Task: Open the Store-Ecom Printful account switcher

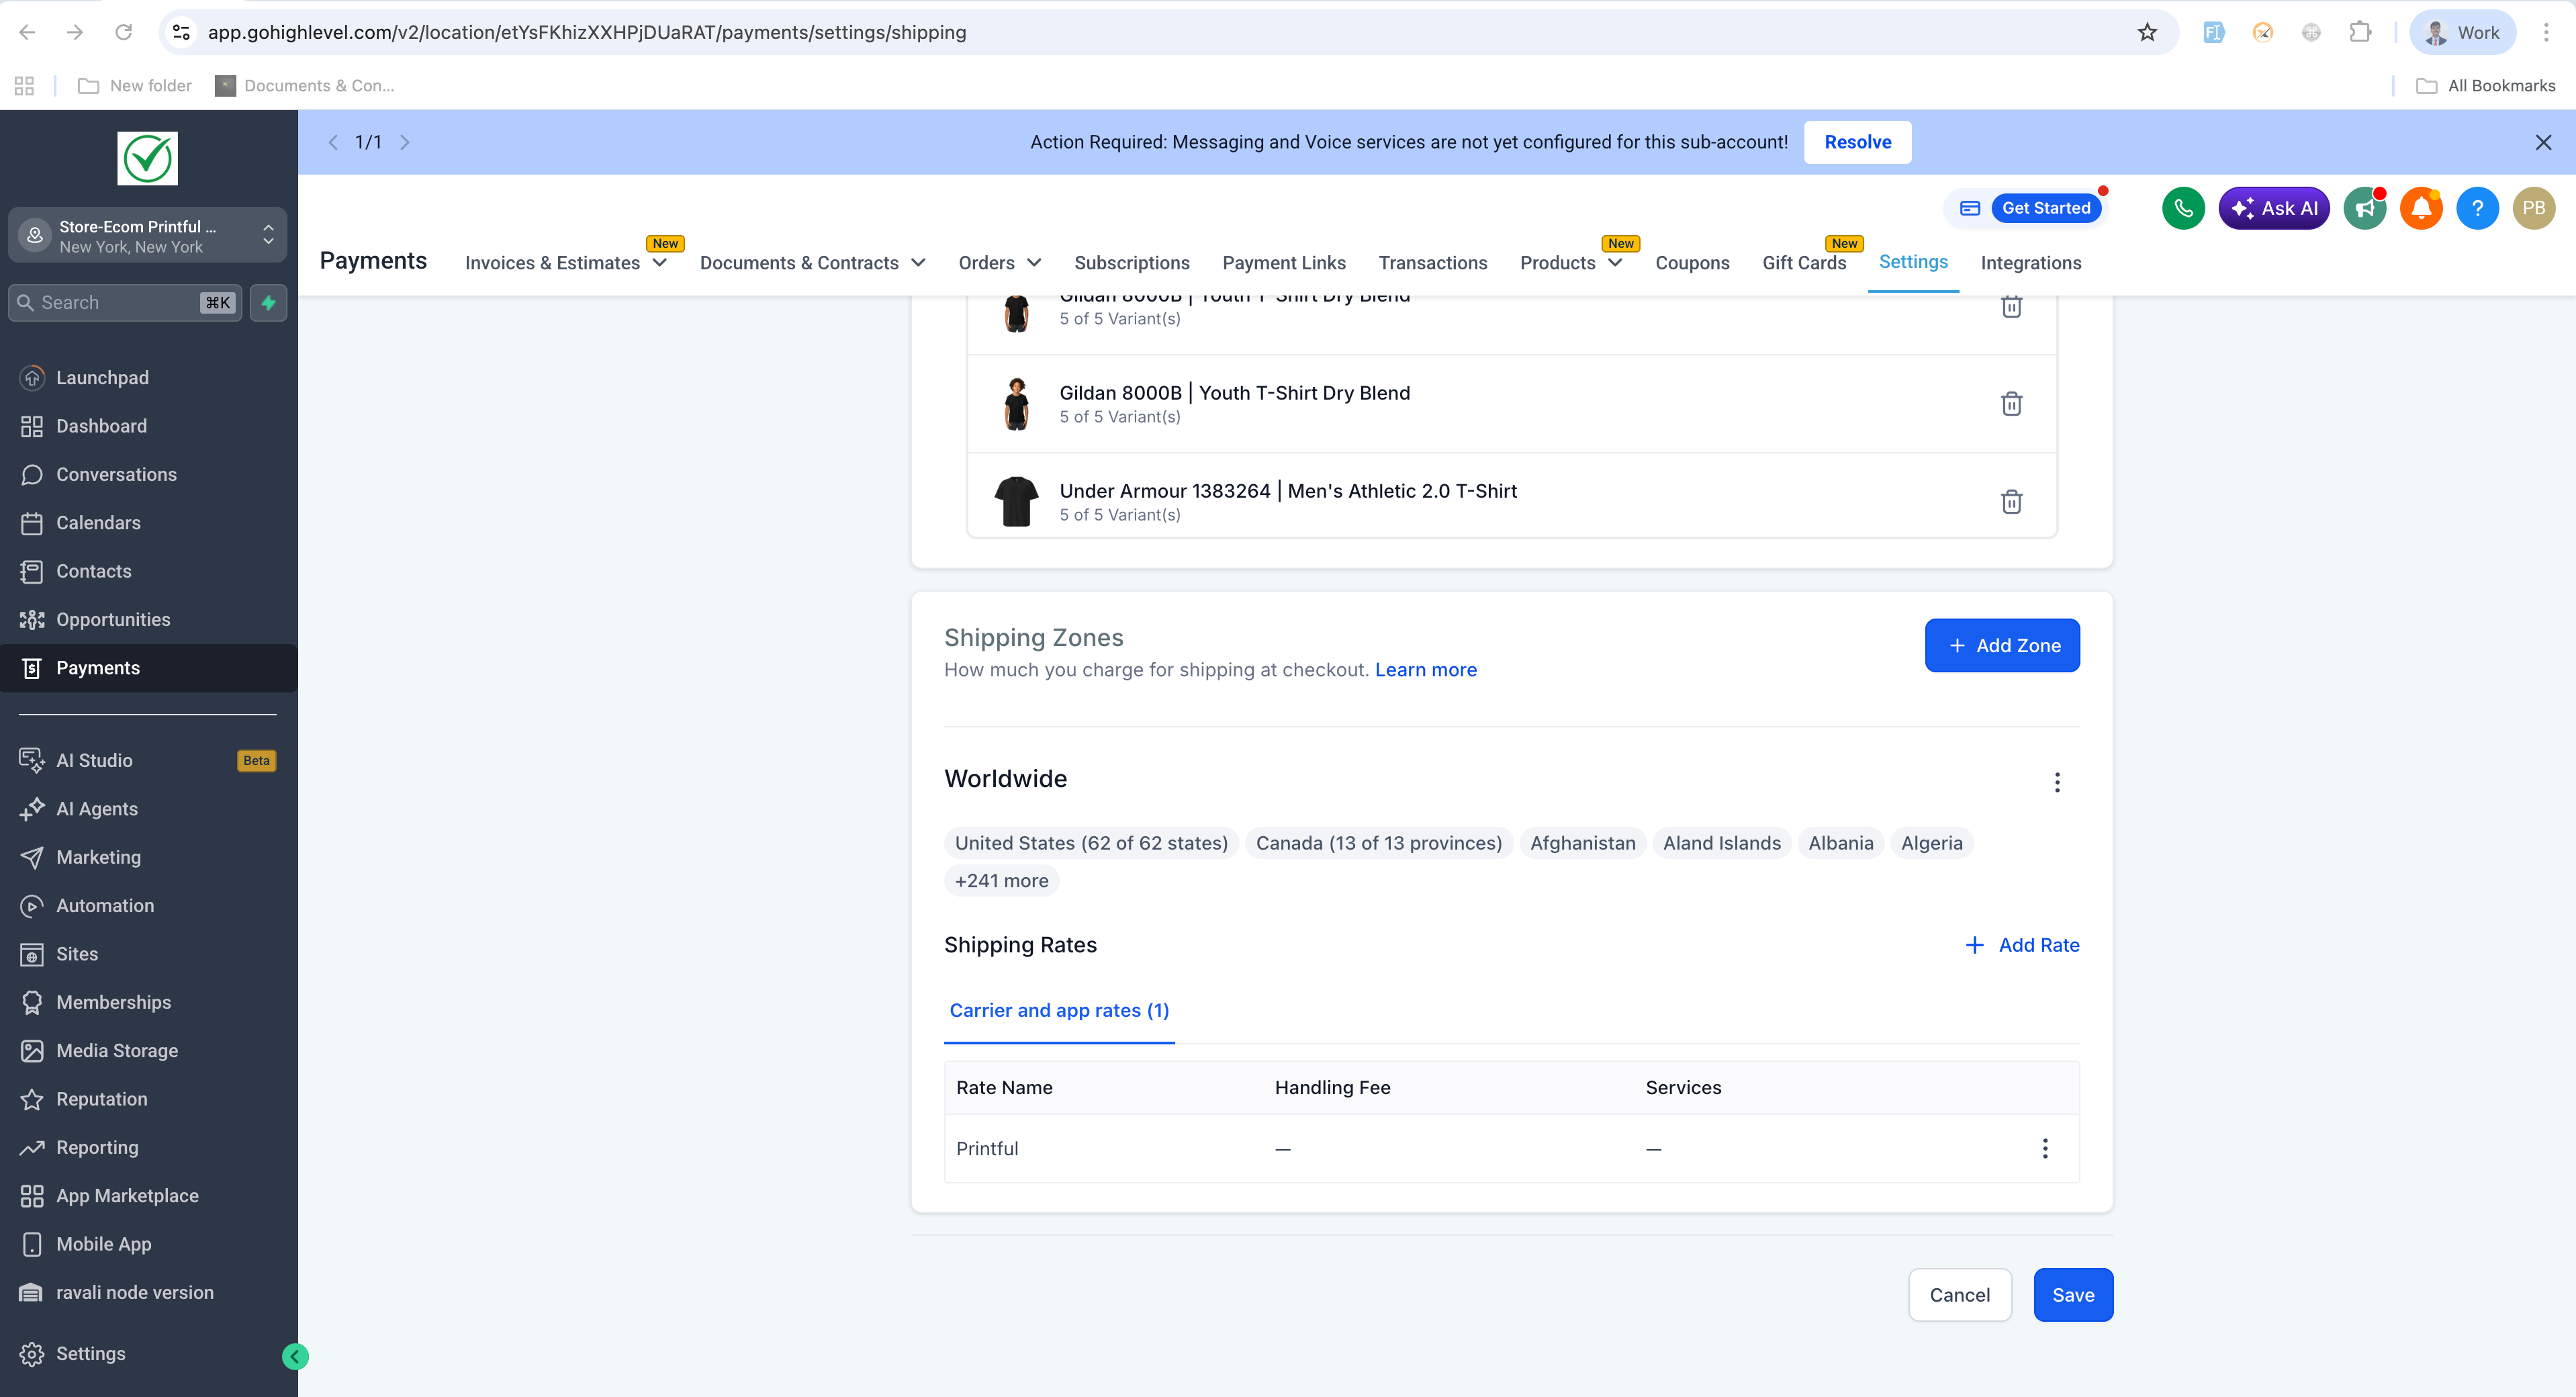Action: click(147, 236)
